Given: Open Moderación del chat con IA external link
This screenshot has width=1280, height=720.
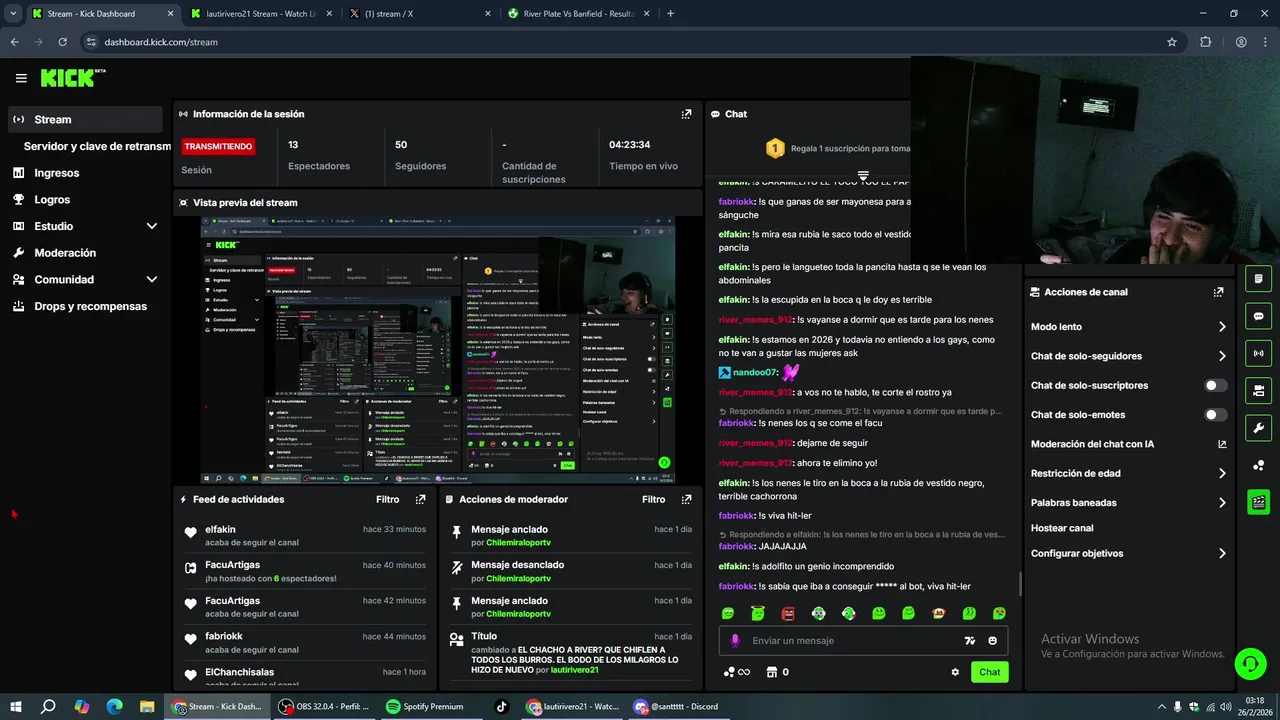Looking at the screenshot, I should 1222,444.
